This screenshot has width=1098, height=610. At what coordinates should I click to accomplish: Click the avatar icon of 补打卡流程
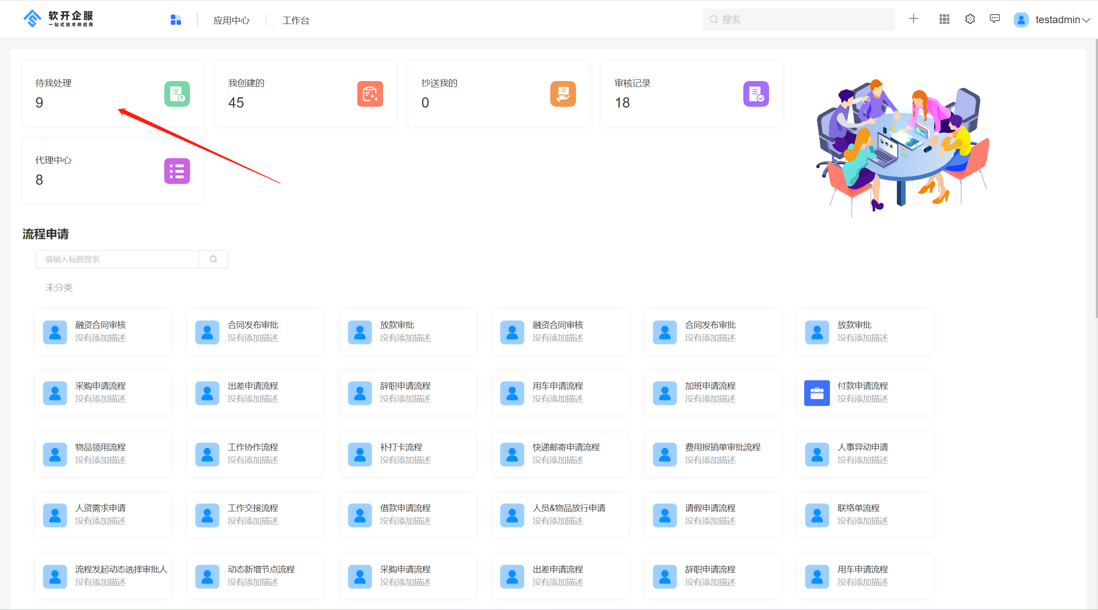[360, 454]
